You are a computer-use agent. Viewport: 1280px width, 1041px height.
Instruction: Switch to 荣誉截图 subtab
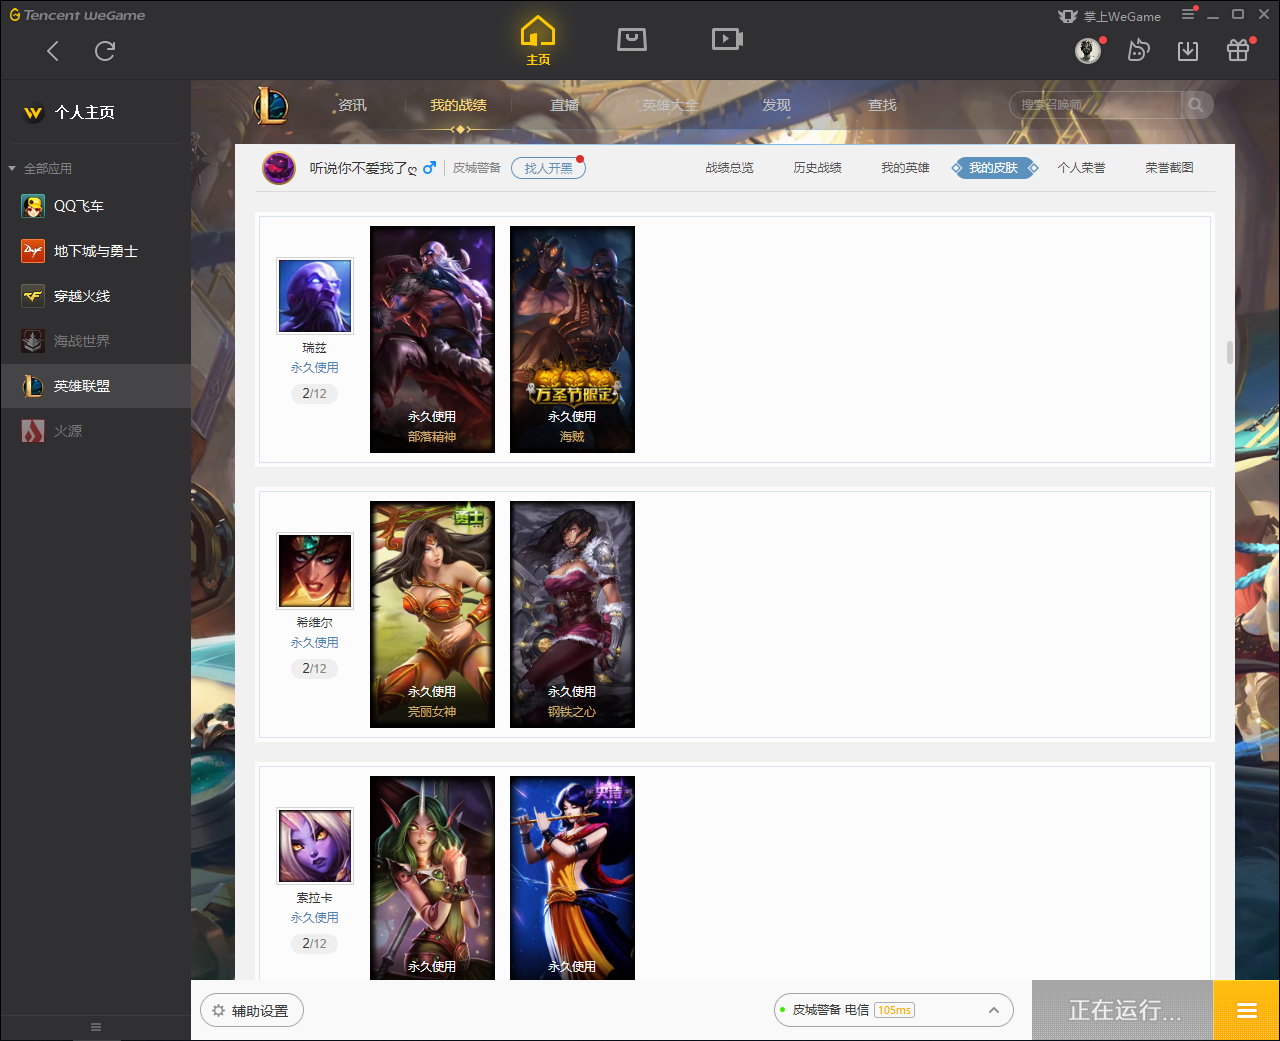coord(1169,168)
